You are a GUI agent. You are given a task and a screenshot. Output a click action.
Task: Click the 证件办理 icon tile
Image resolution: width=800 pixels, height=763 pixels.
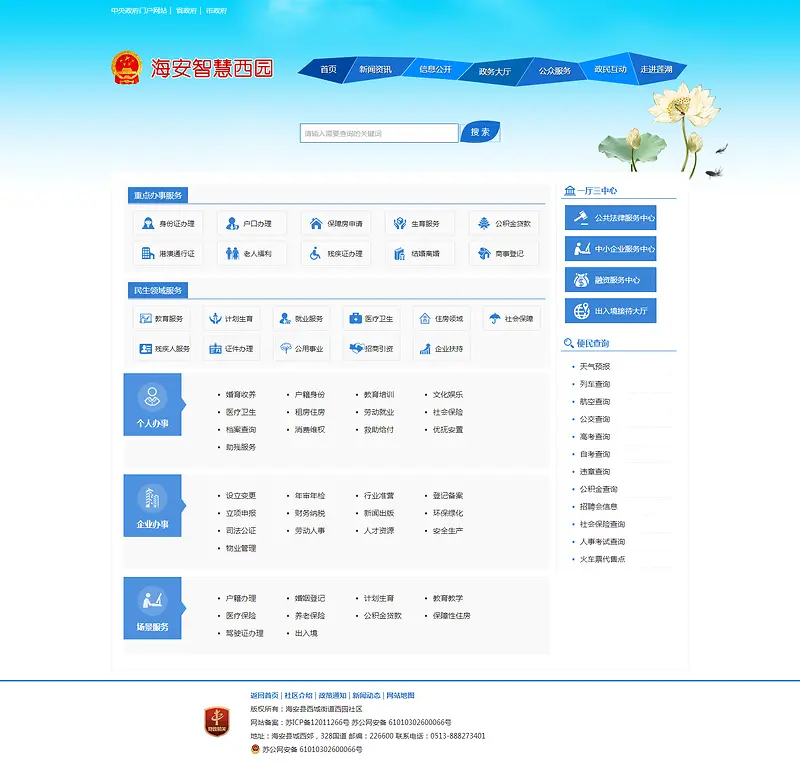point(232,349)
